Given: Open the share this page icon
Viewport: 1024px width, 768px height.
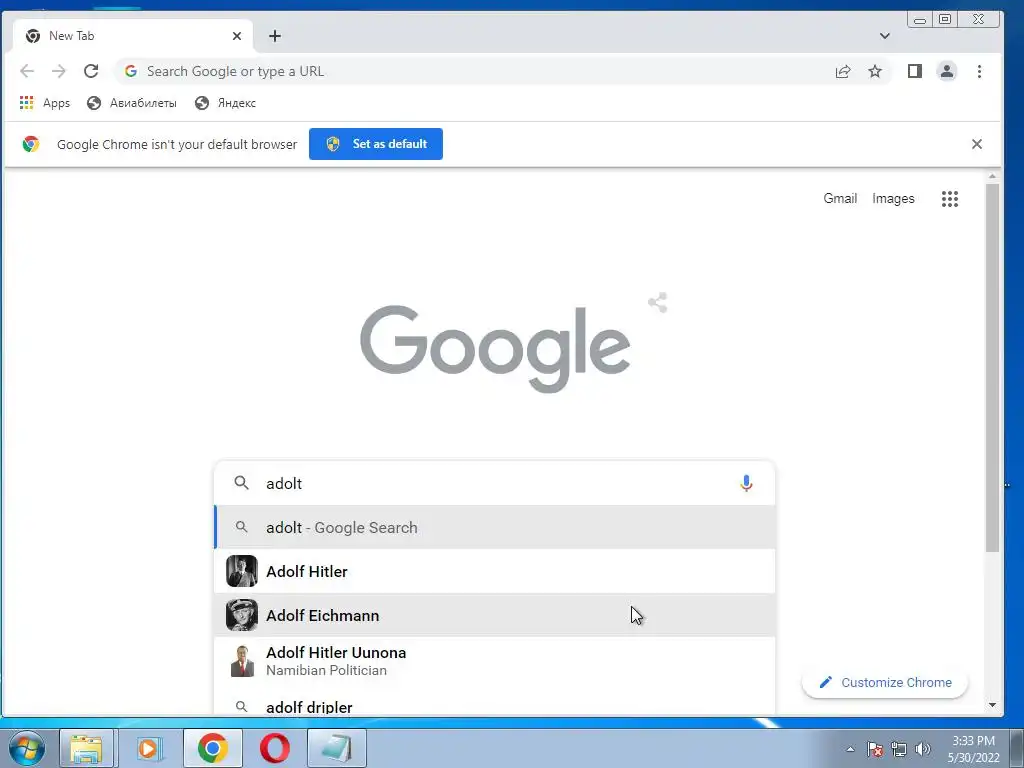Looking at the screenshot, I should pos(843,71).
